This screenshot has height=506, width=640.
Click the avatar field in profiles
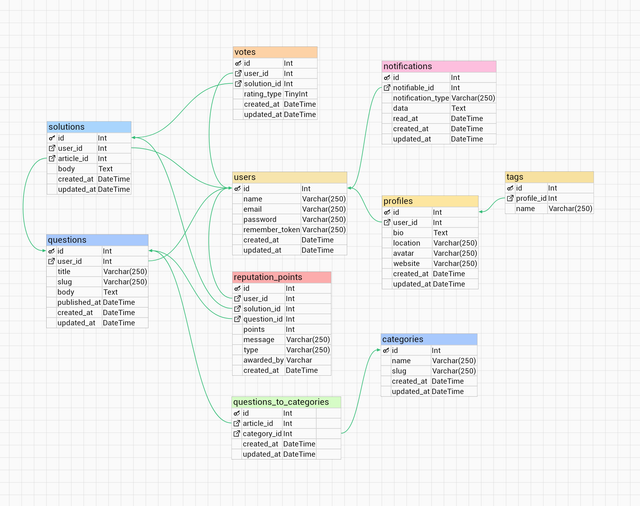tap(430, 253)
